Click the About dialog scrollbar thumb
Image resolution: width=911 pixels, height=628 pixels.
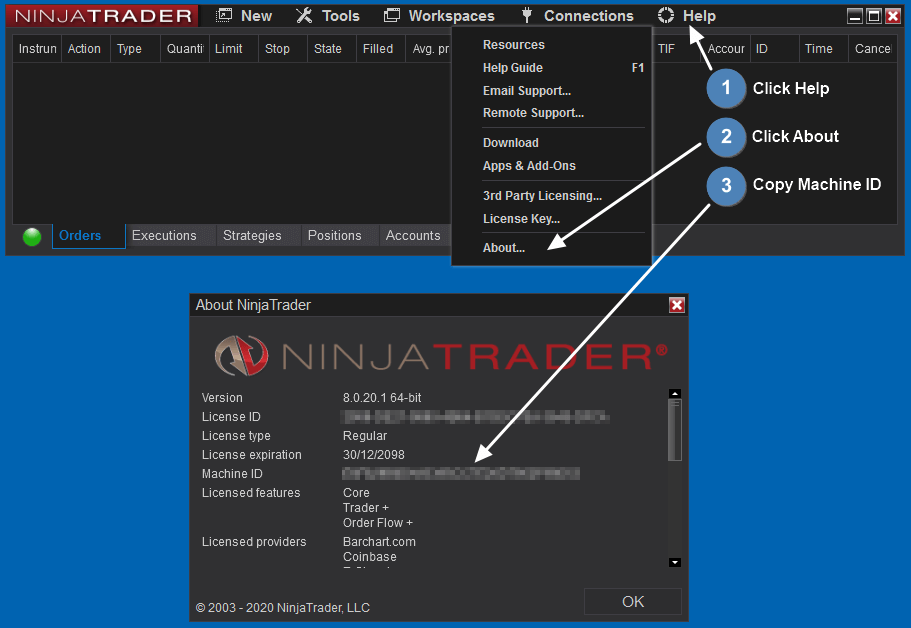coord(675,430)
